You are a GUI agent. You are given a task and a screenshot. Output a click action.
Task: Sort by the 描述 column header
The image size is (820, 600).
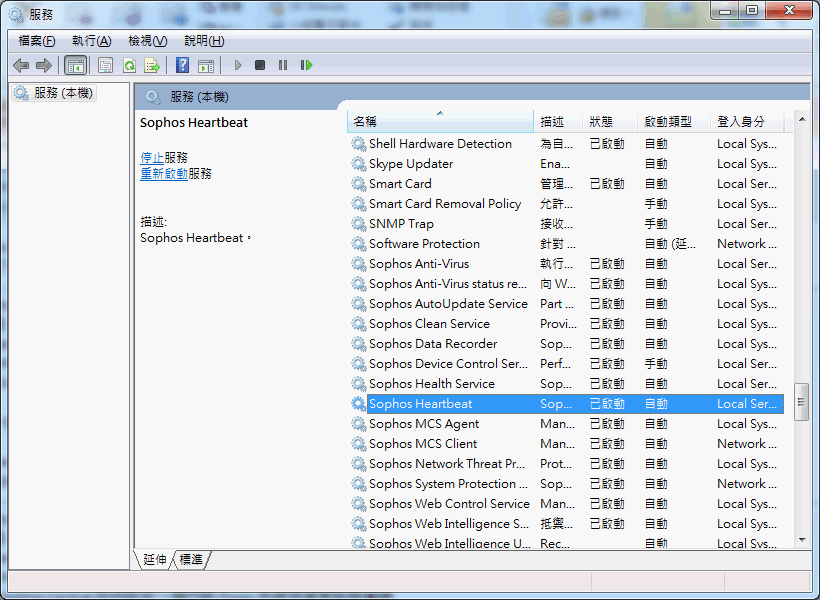pos(558,121)
